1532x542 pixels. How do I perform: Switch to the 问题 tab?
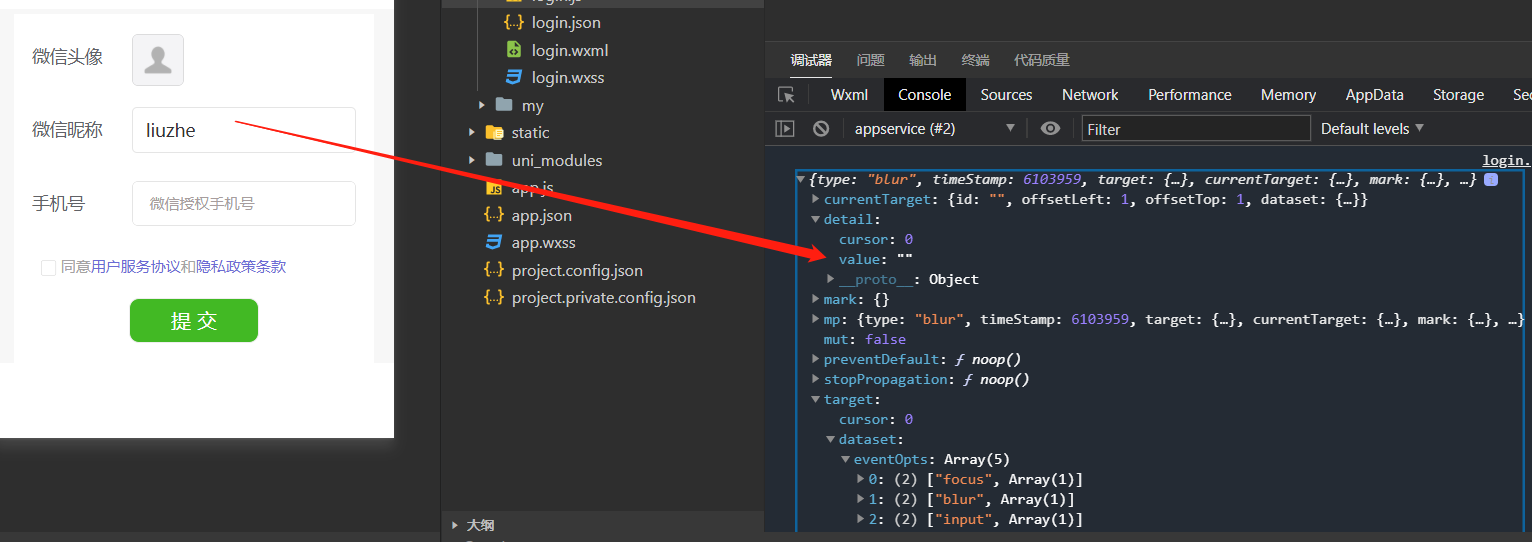[871, 60]
